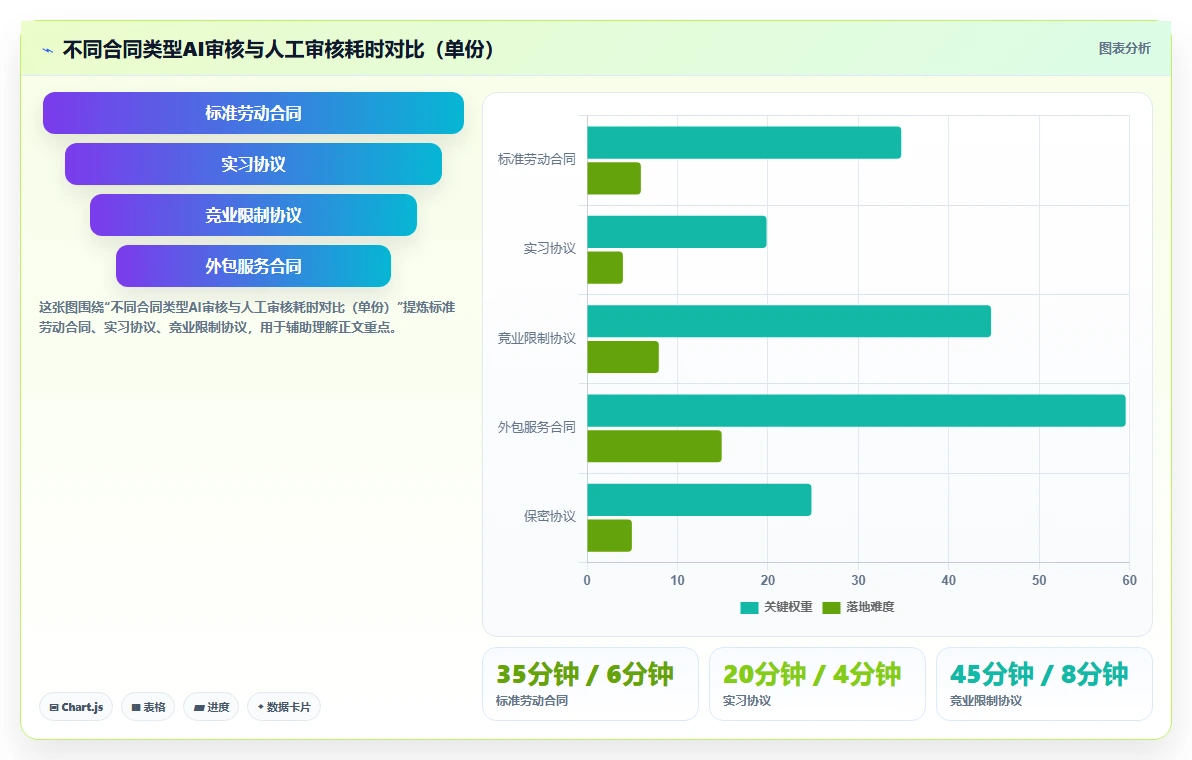Select the 竞业限制协议 funnel bar

click(x=253, y=215)
